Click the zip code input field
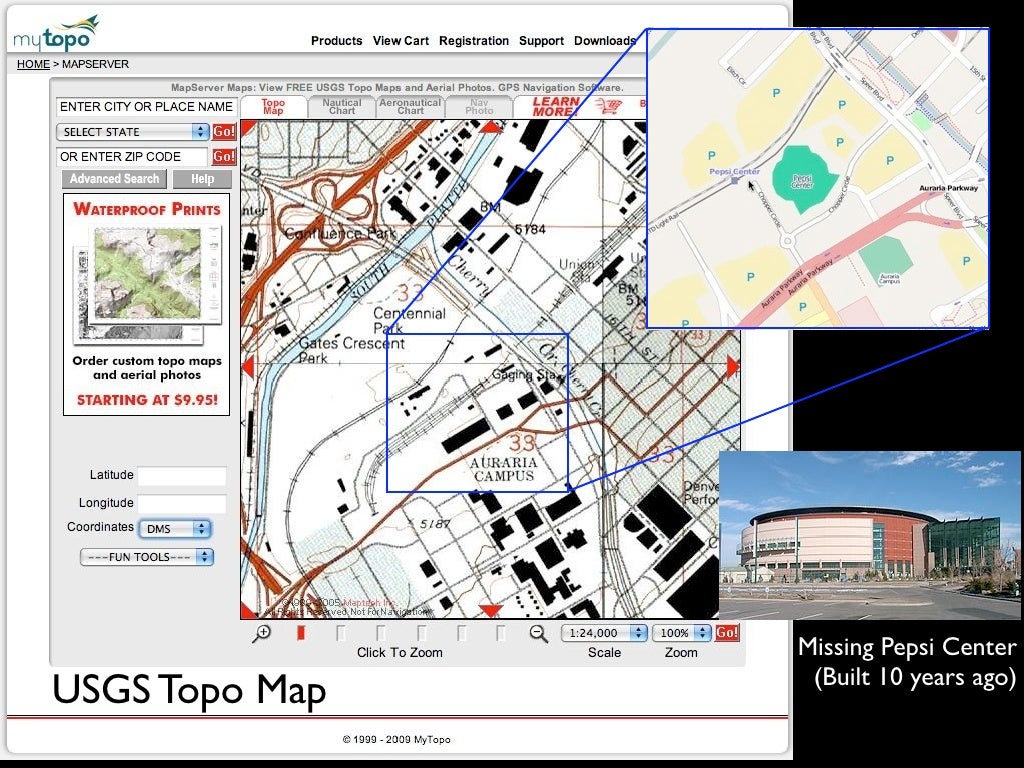This screenshot has width=1024, height=768. click(132, 157)
